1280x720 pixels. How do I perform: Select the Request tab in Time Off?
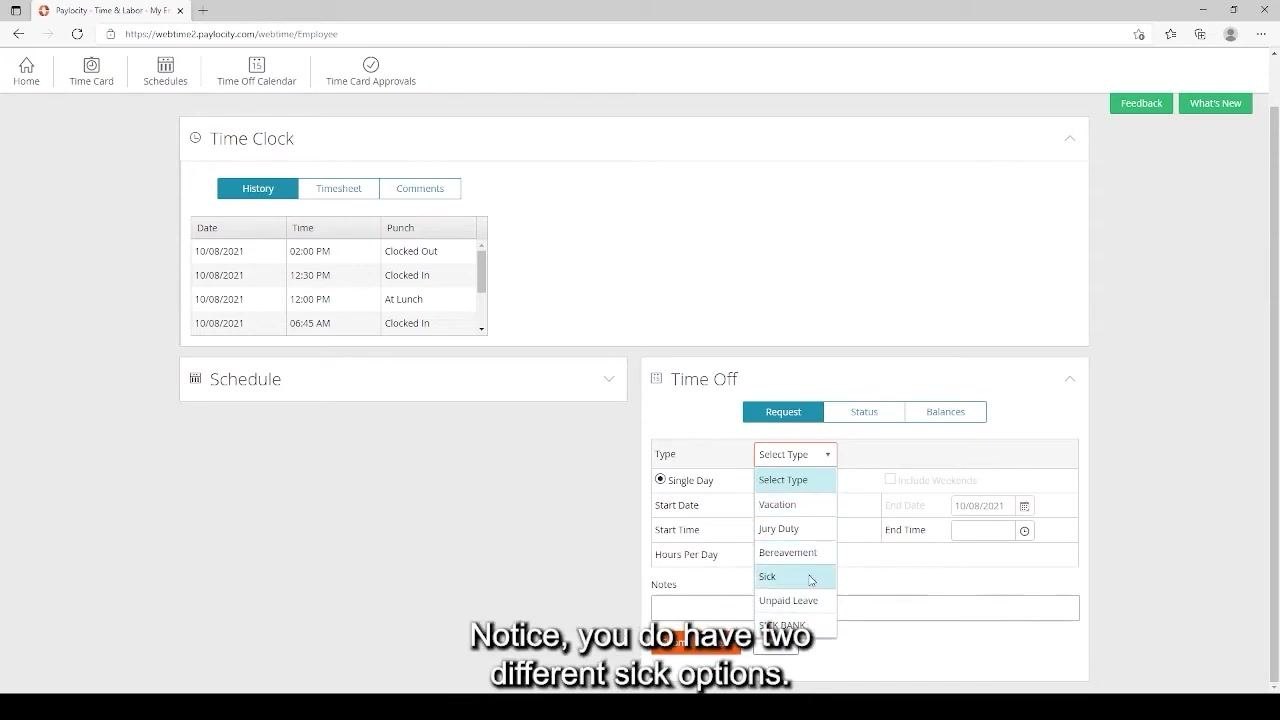coord(783,412)
